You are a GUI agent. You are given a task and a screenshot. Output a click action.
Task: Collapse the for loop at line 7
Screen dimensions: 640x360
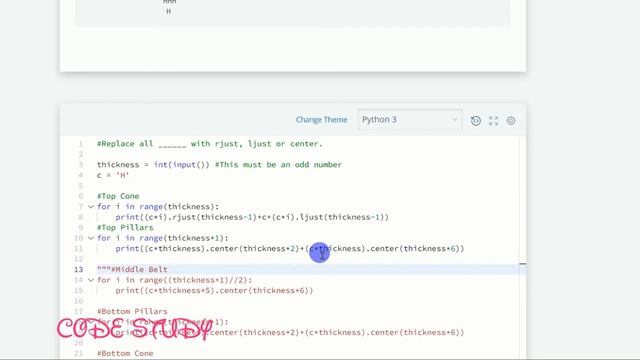[91, 207]
